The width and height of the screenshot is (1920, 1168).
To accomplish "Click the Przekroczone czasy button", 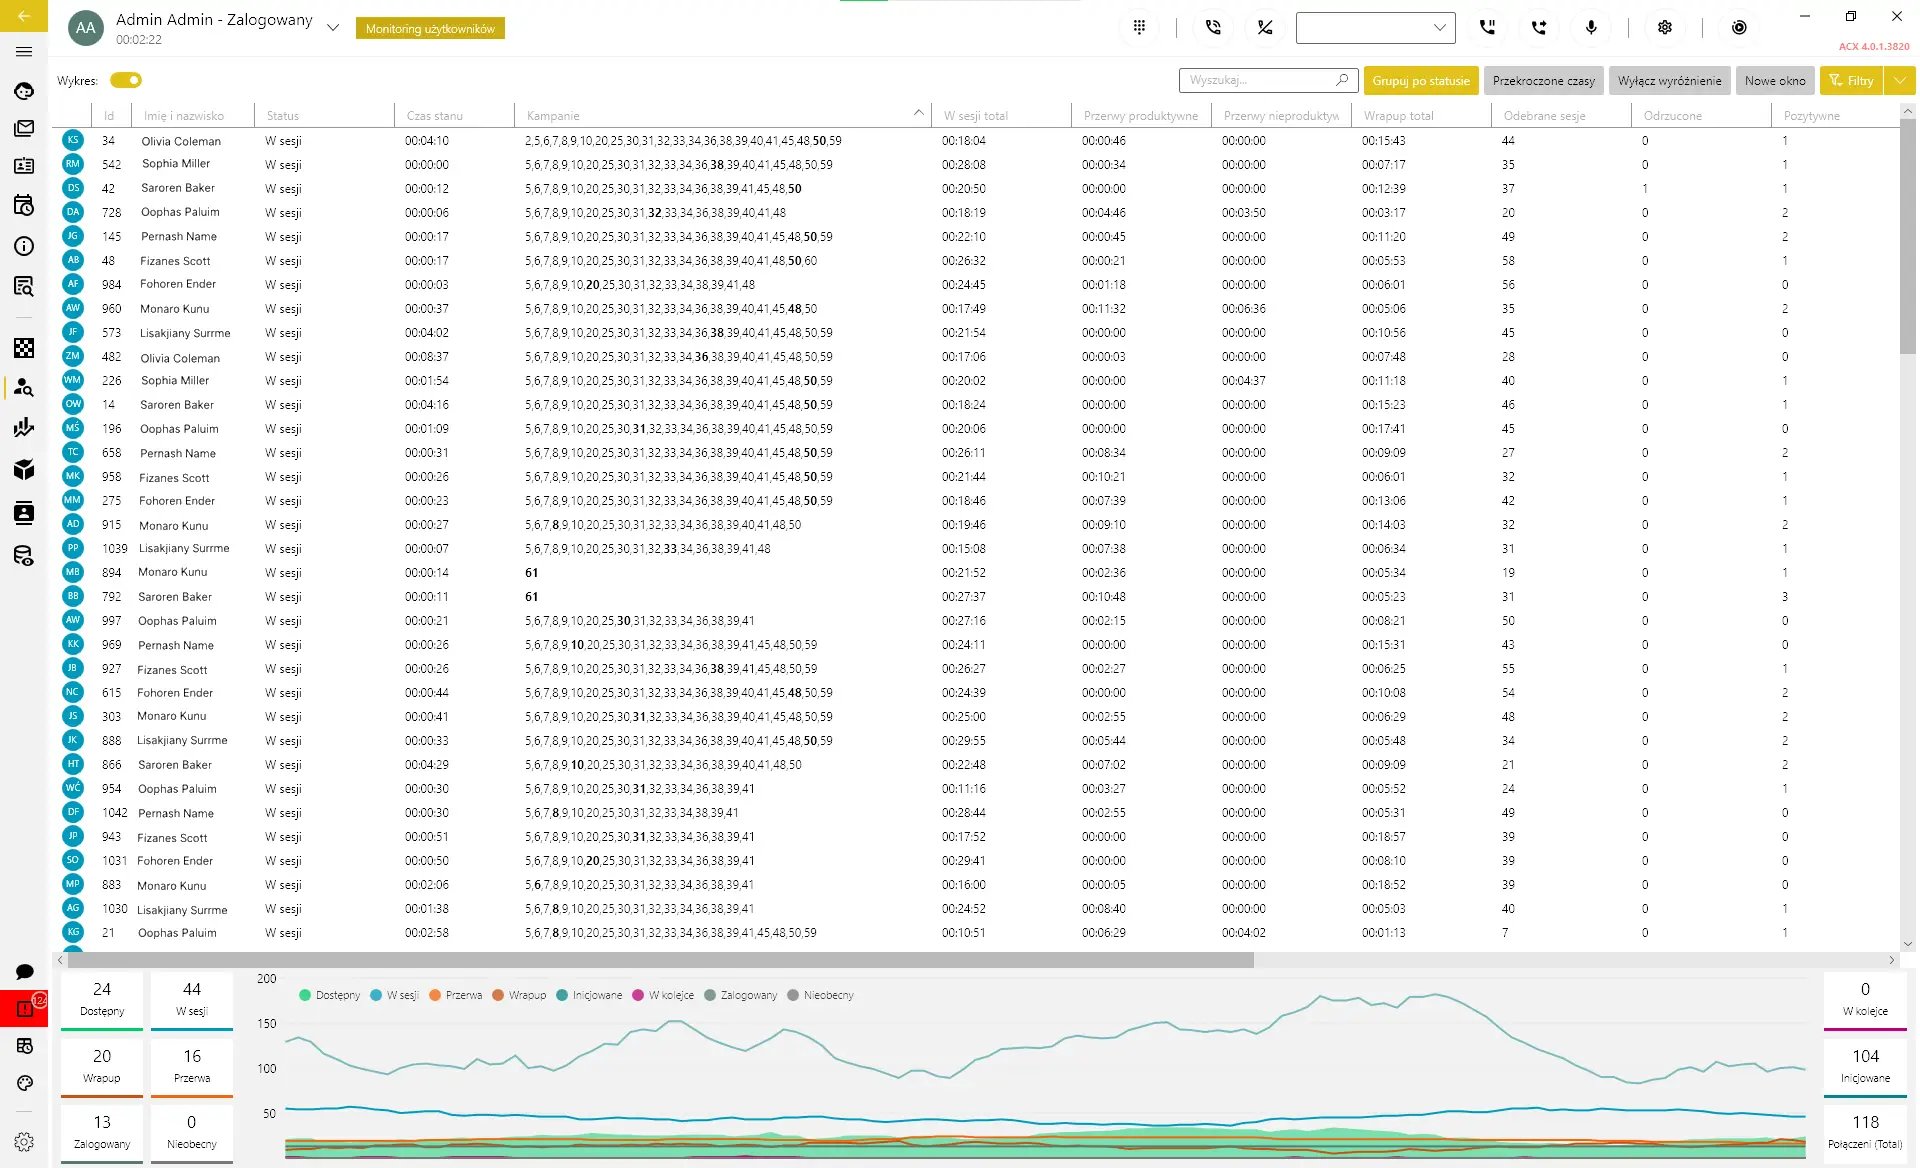I will [1543, 81].
